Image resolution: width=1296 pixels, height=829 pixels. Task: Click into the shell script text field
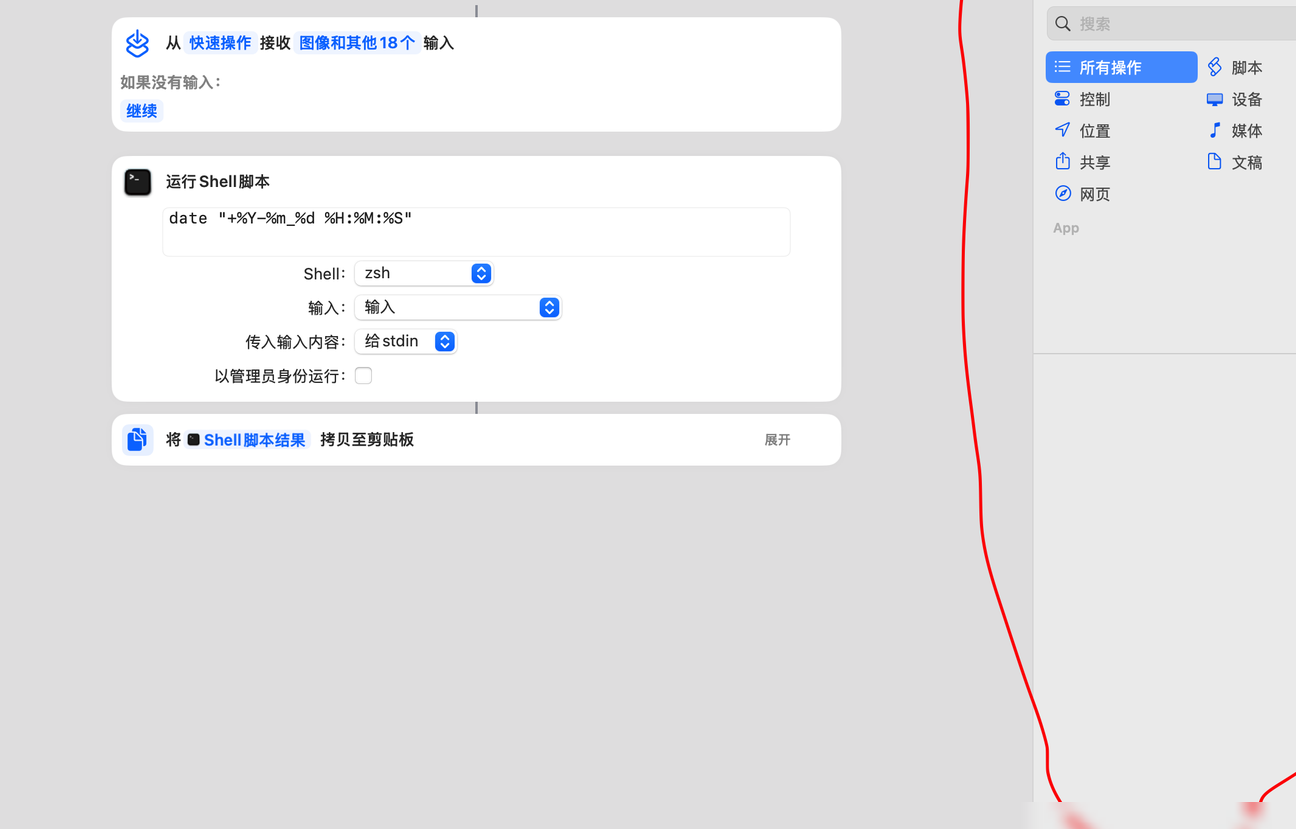click(476, 232)
